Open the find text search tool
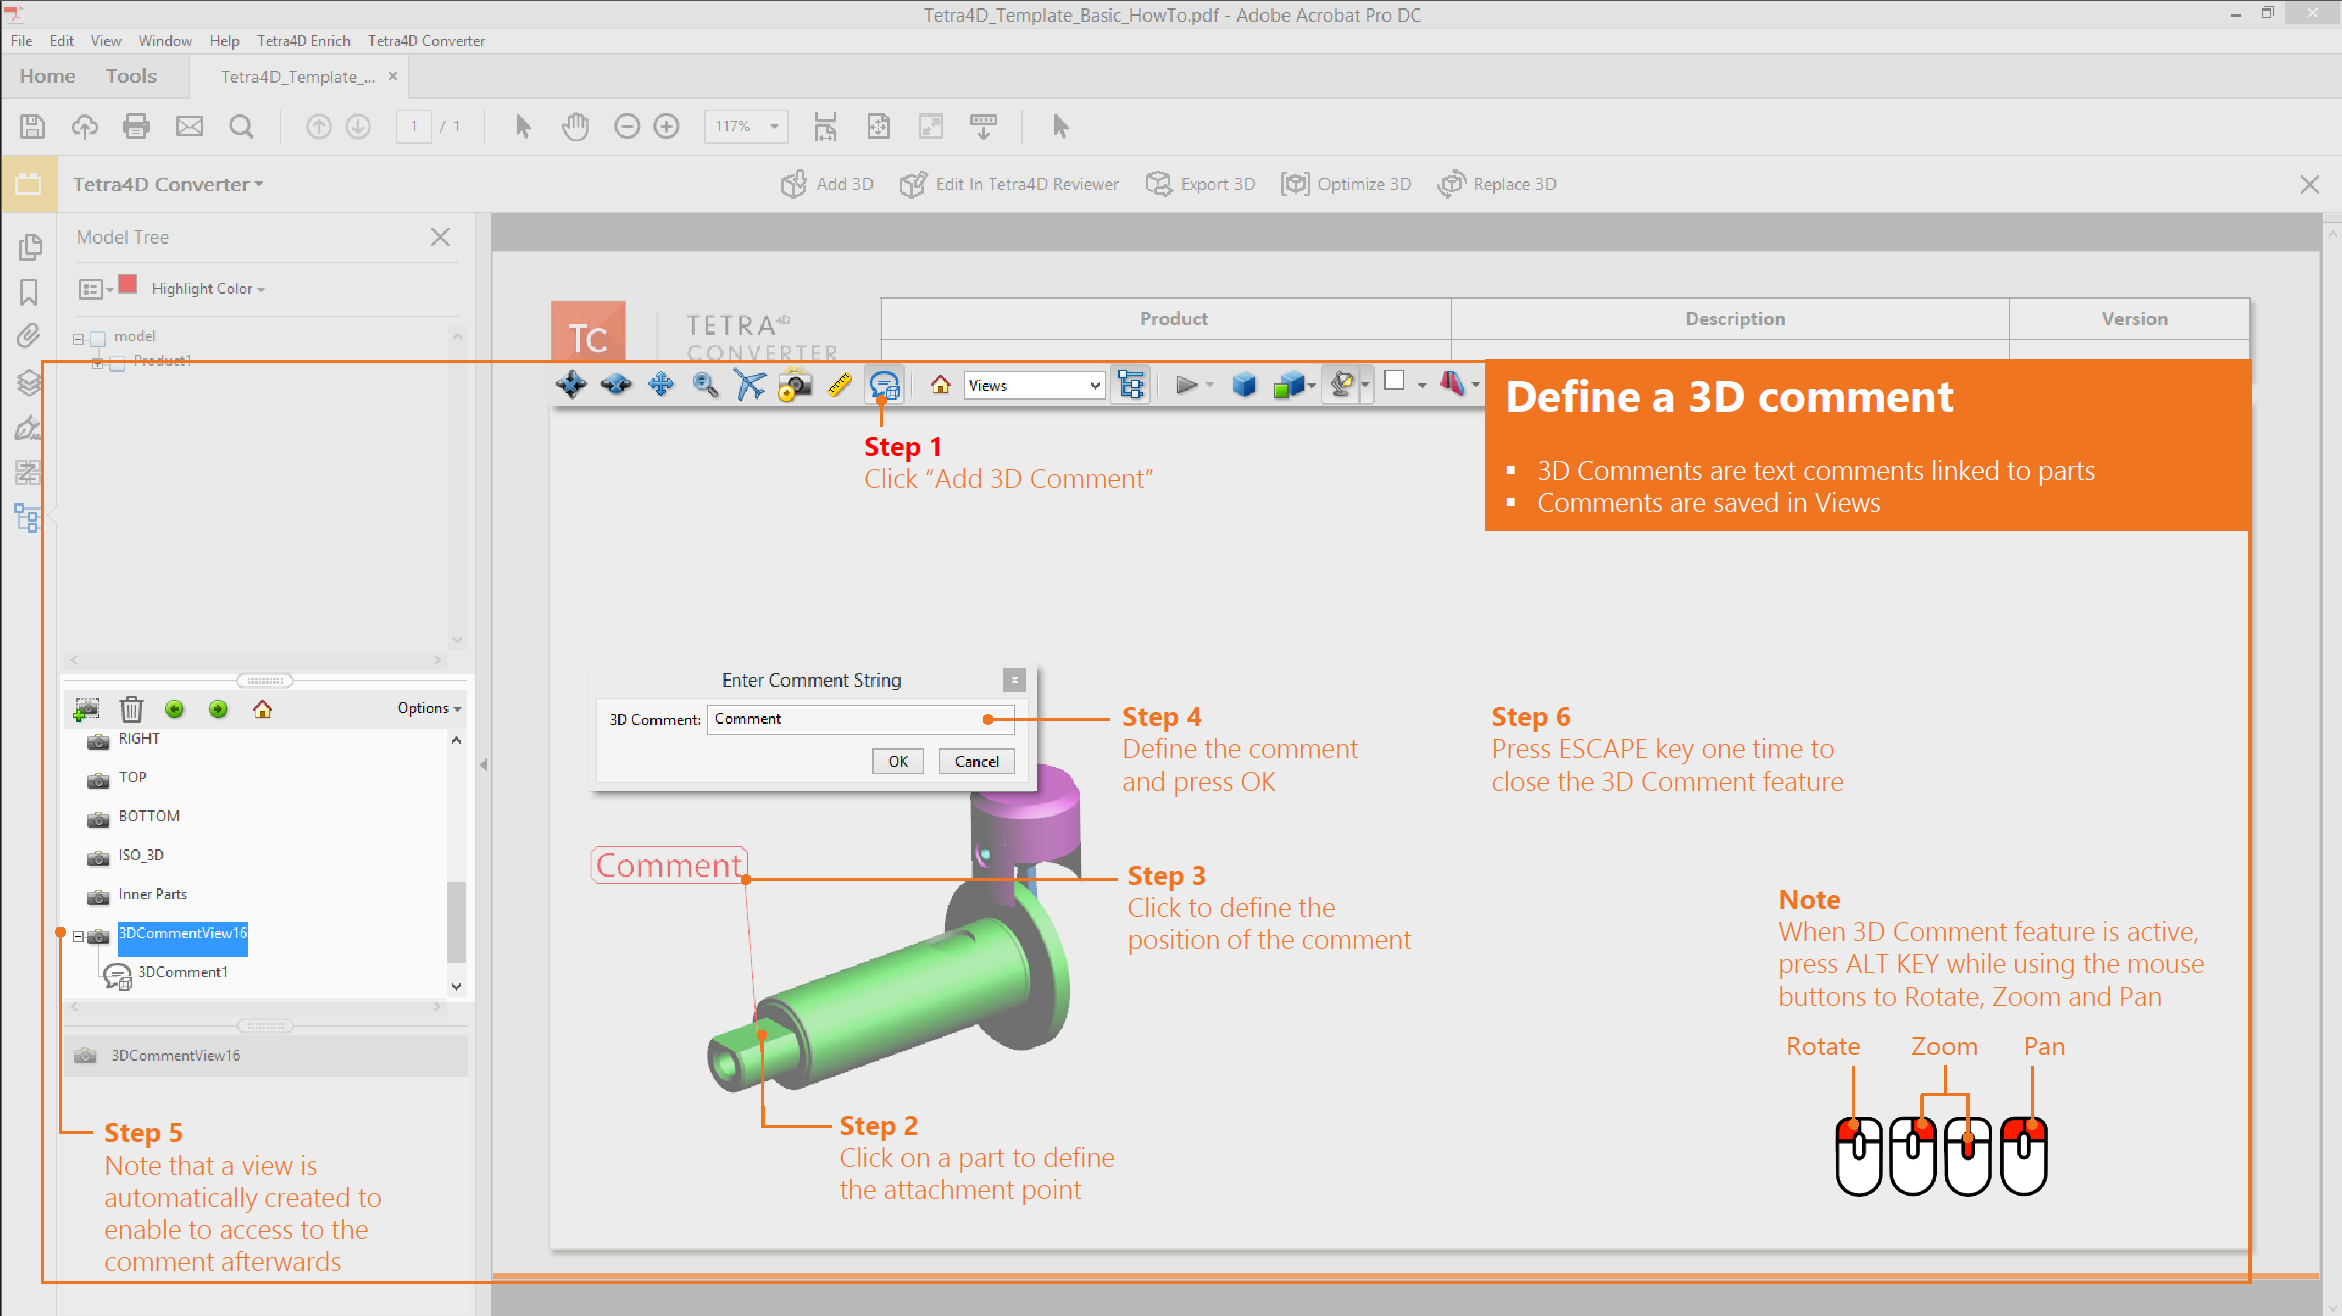The width and height of the screenshot is (2342, 1316). (241, 126)
